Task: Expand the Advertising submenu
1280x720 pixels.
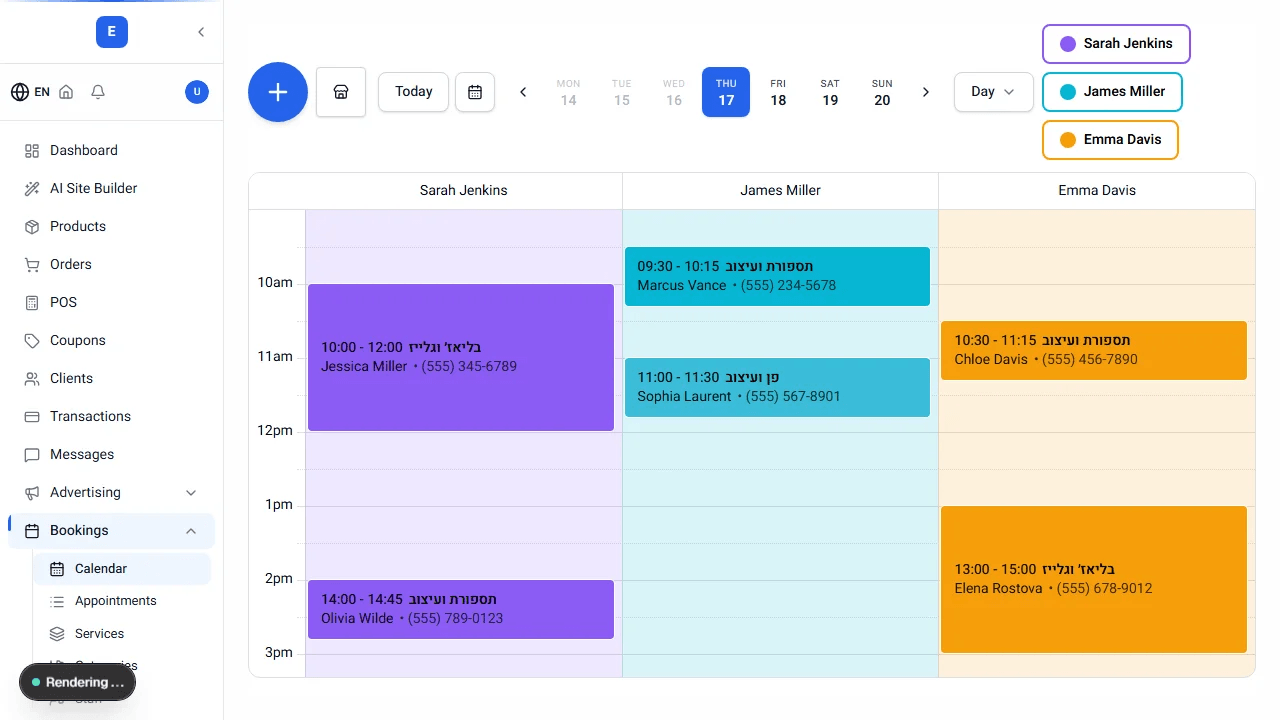Action: coord(112,492)
